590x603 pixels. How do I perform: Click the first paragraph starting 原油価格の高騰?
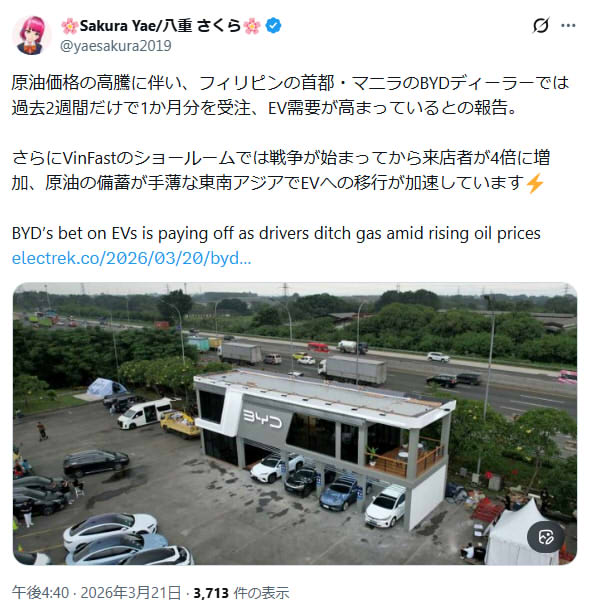tap(290, 95)
